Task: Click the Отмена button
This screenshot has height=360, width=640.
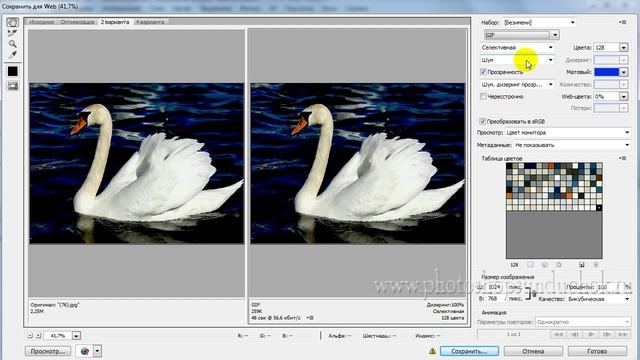Action: tap(533, 351)
